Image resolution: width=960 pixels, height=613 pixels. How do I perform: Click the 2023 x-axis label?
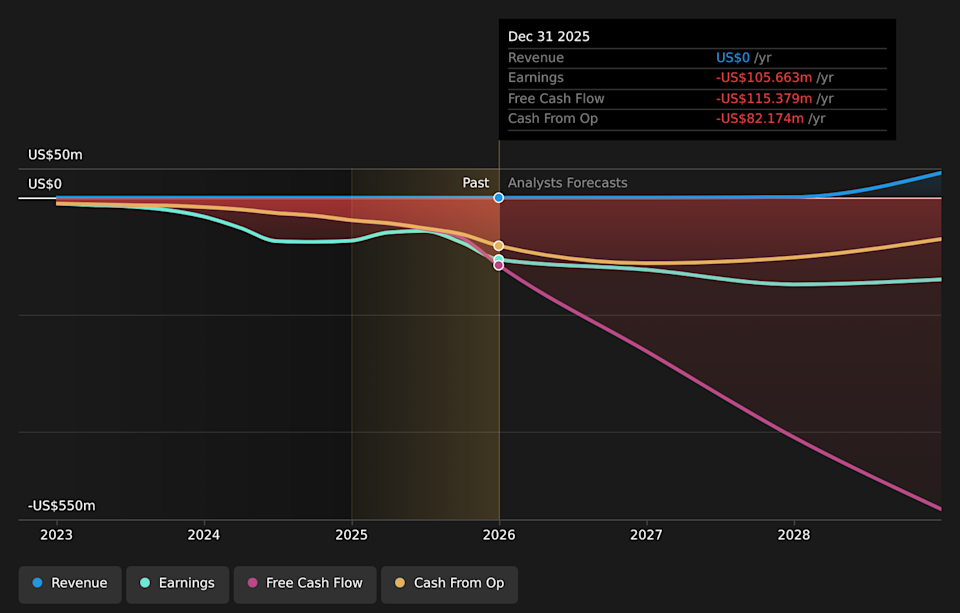[56, 535]
